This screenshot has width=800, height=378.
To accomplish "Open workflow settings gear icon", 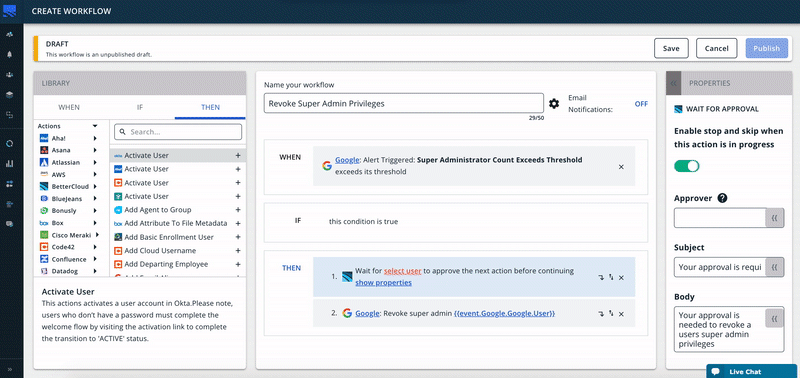I will point(554,104).
